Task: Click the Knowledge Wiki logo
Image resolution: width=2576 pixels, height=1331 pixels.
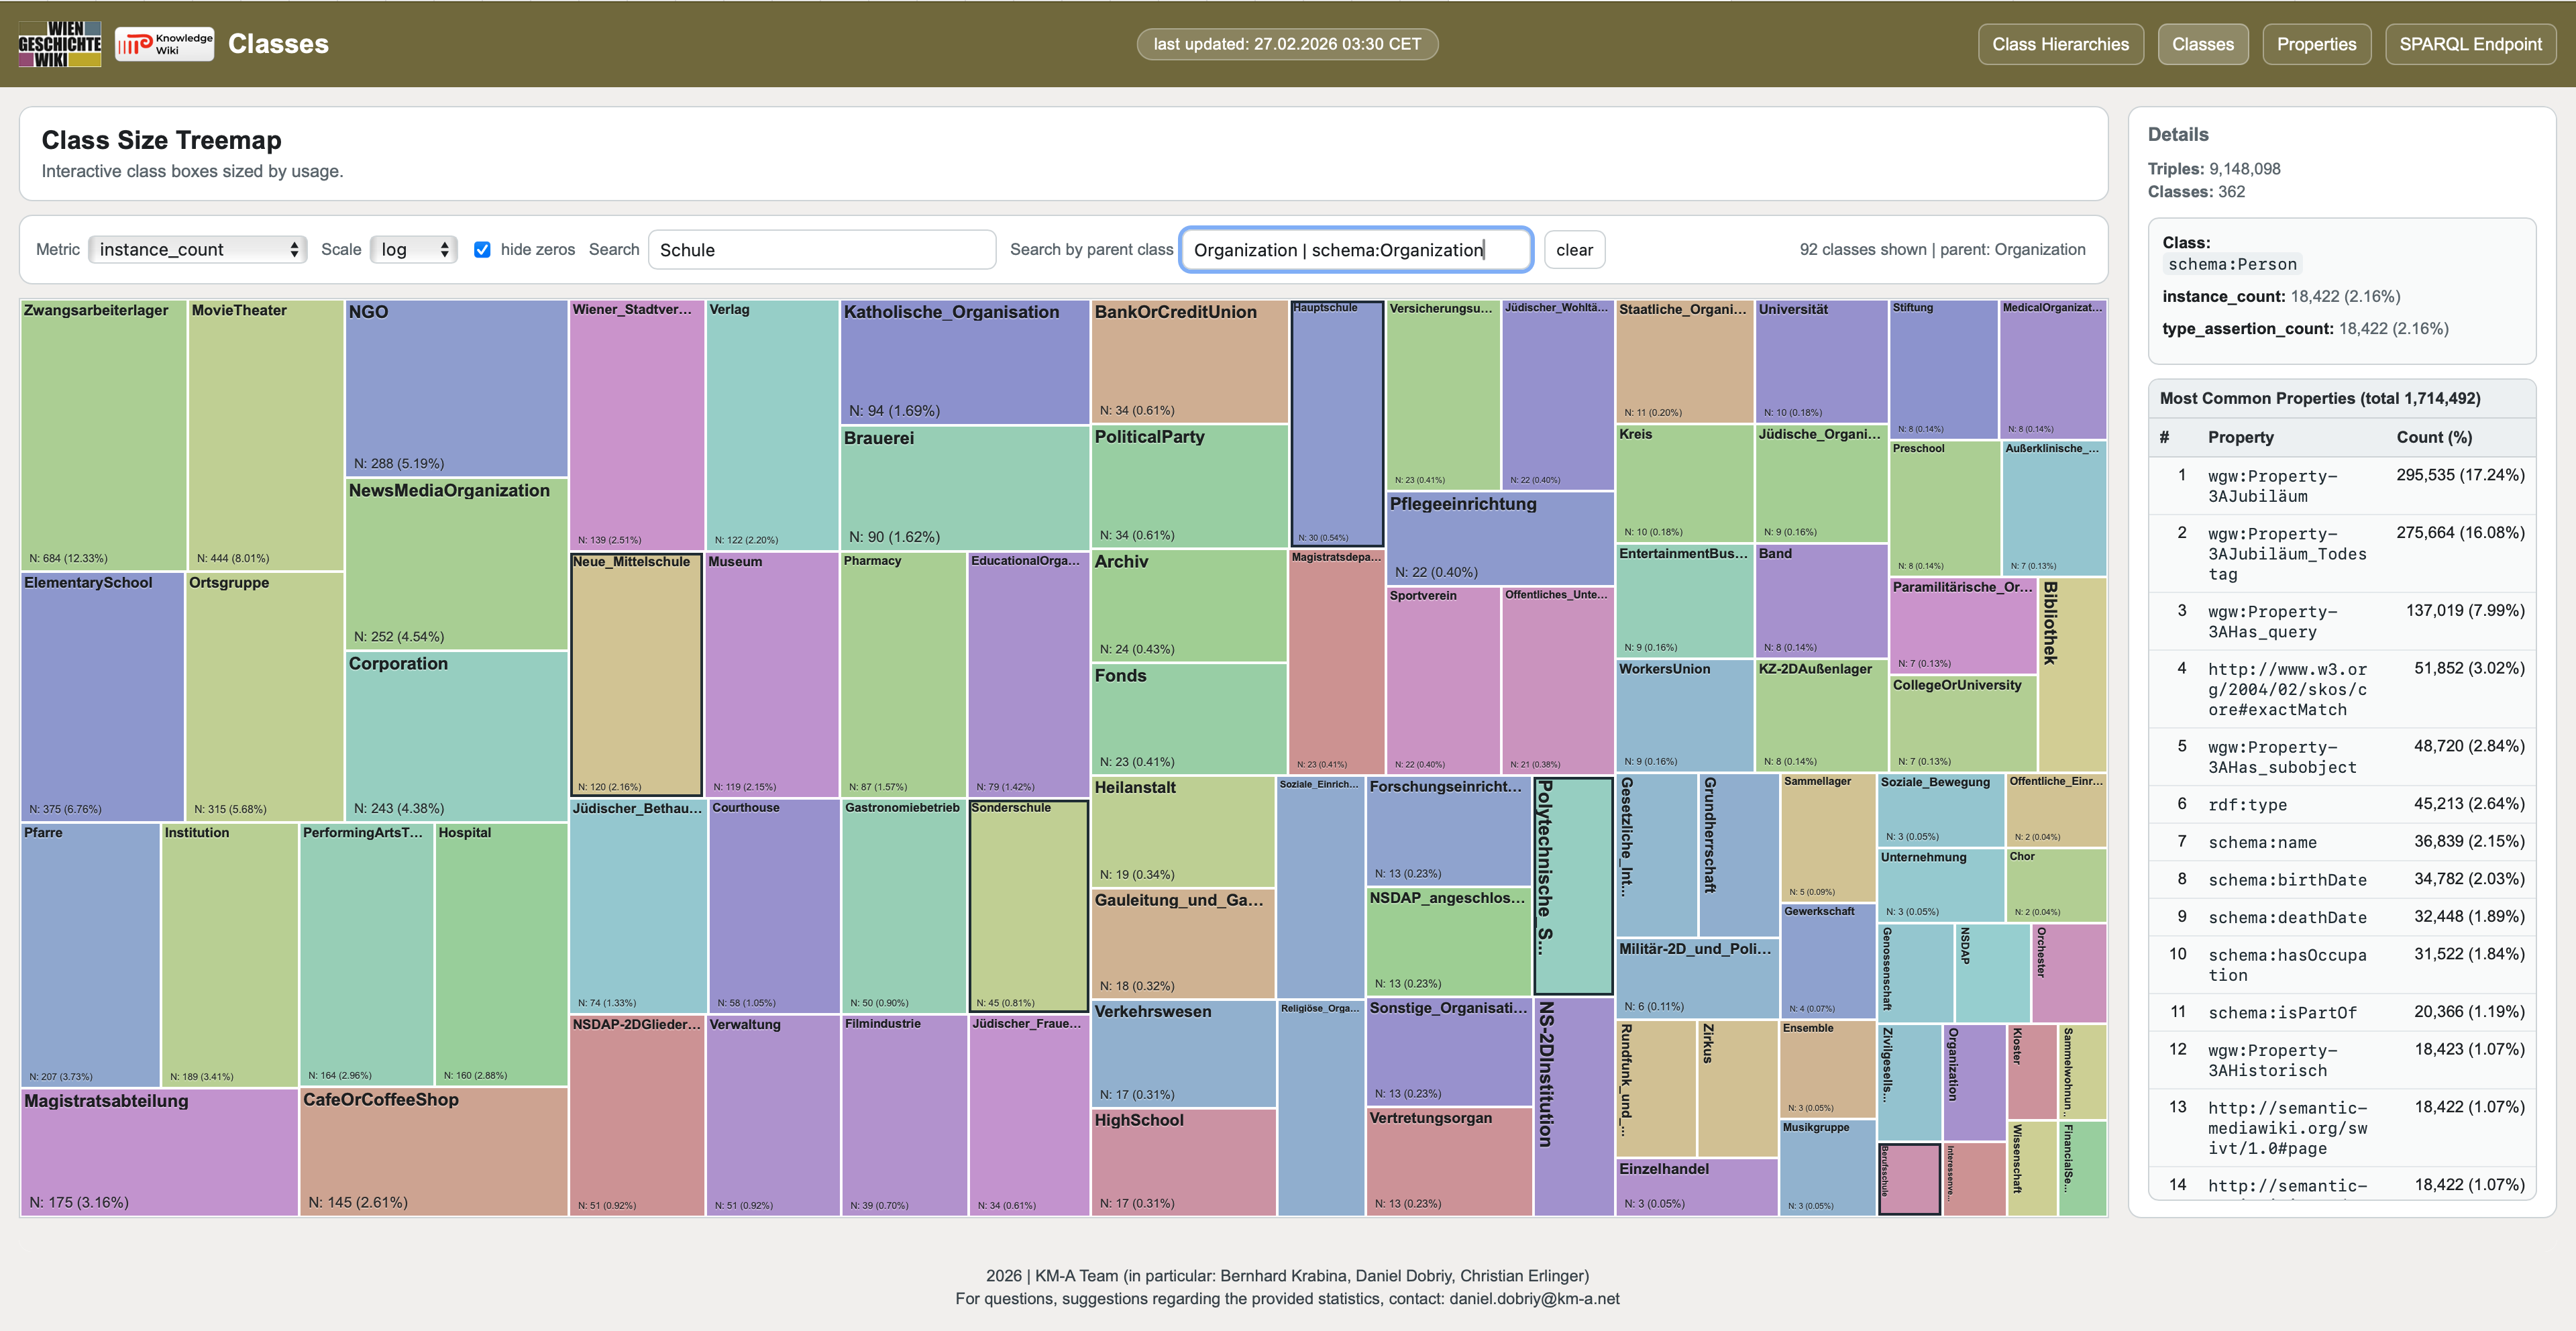Action: tap(164, 43)
